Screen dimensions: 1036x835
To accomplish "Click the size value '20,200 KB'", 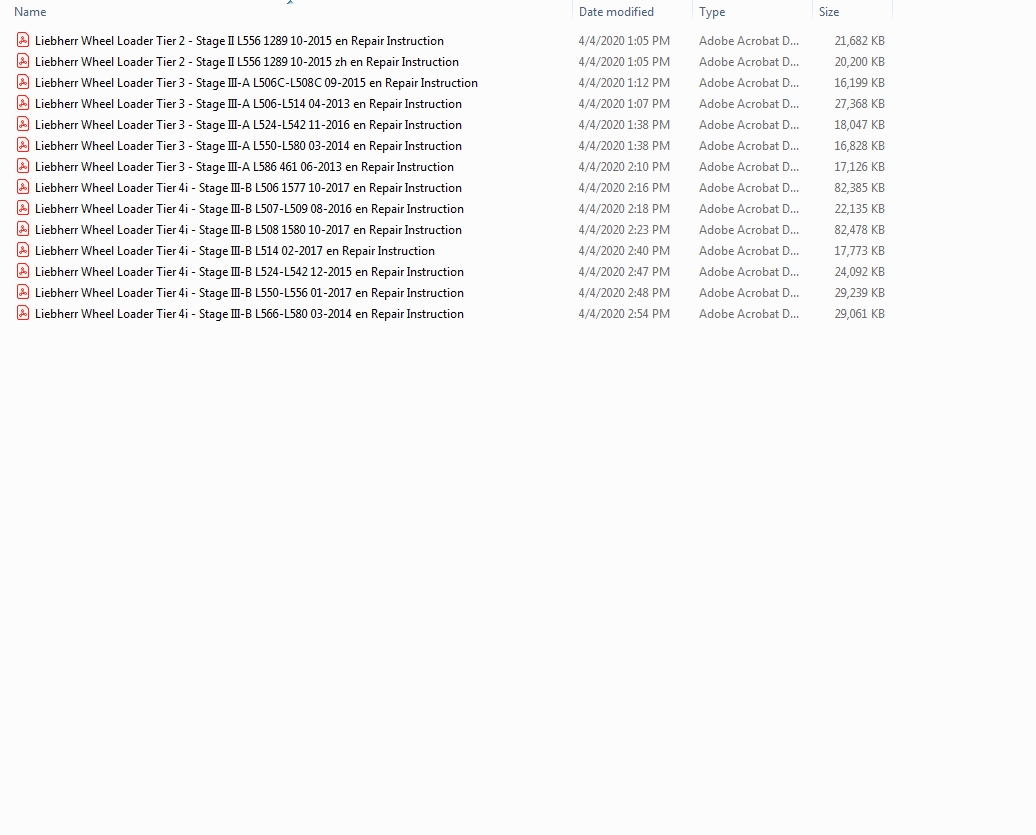I will point(860,62).
